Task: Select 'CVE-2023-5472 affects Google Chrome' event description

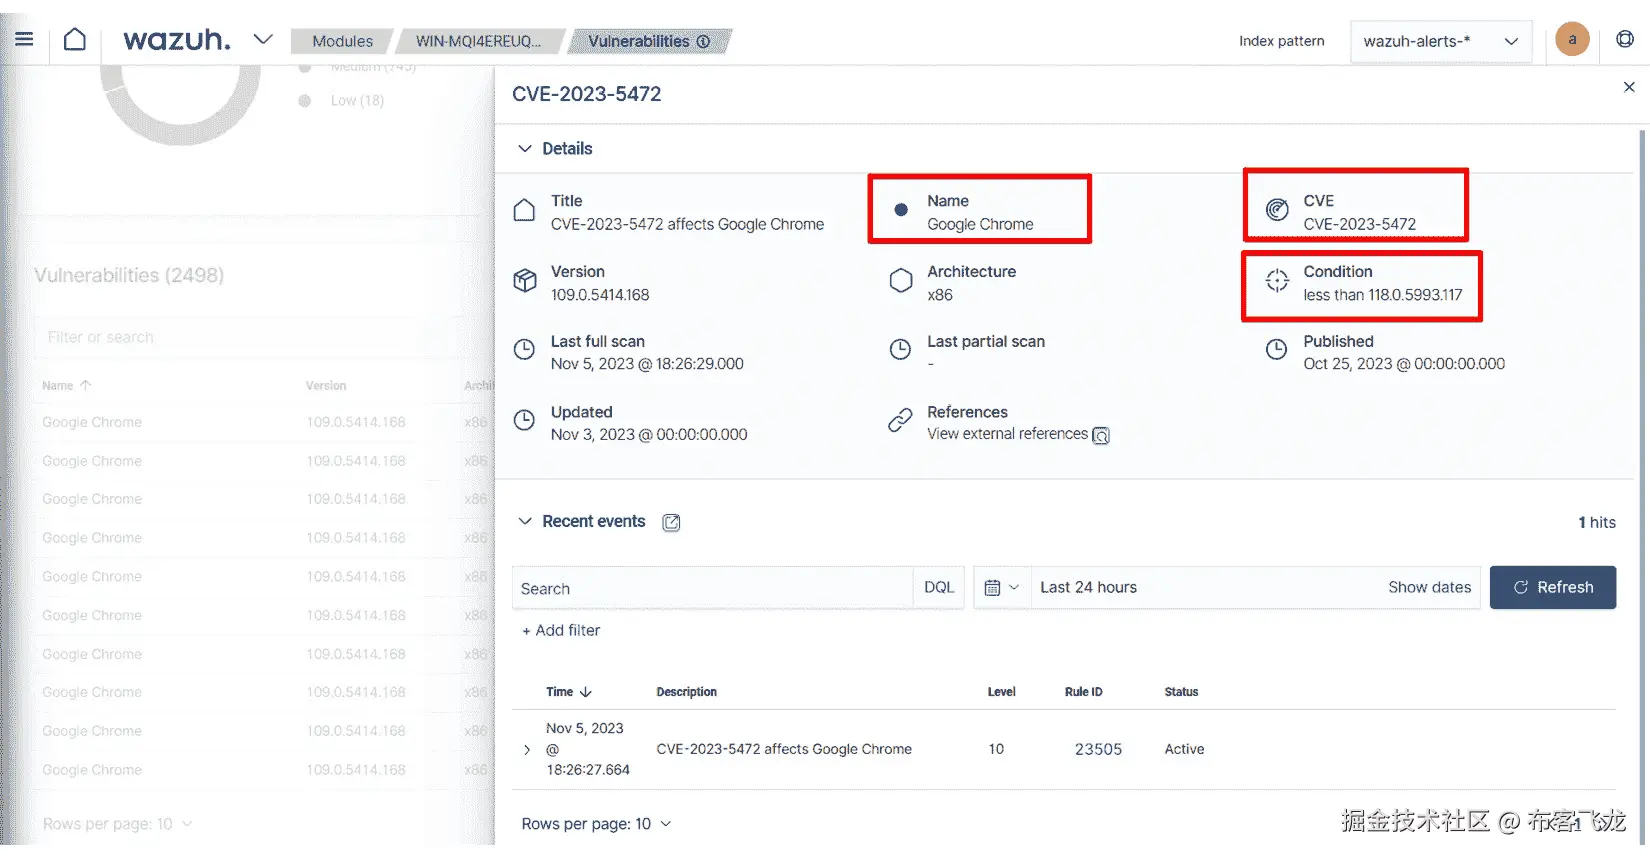Action: (784, 749)
